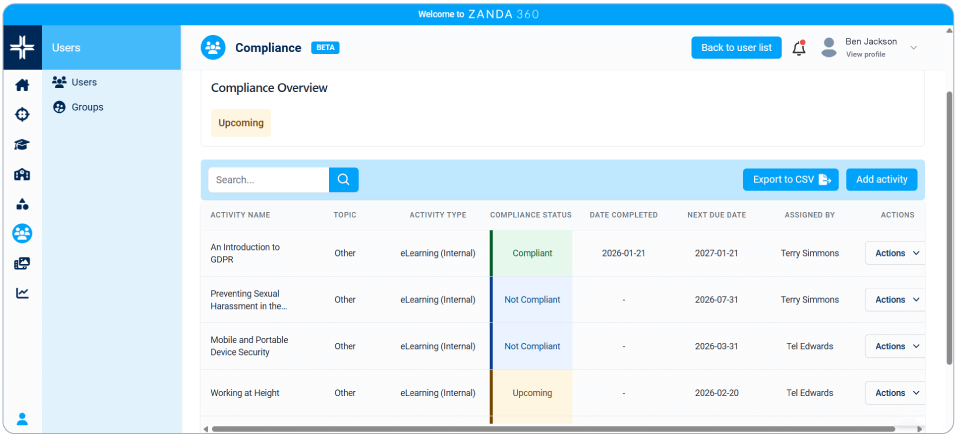This screenshot has height=437, width=957.
Task: Click into the Search input field
Action: [x=268, y=180]
